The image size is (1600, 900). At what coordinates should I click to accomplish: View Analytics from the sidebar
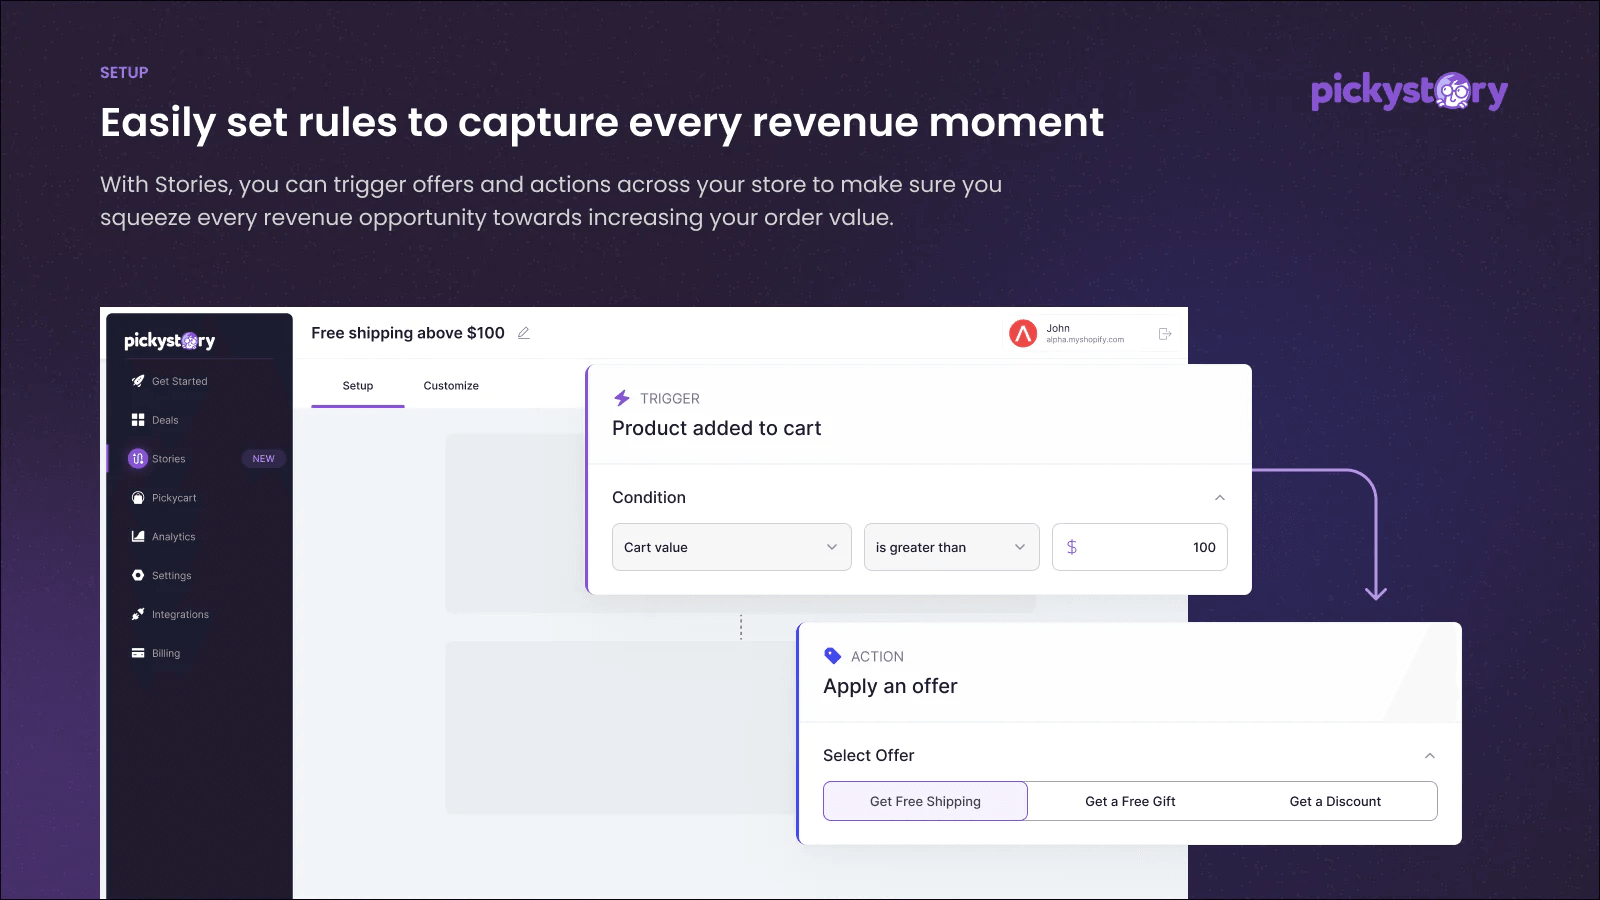coord(172,536)
